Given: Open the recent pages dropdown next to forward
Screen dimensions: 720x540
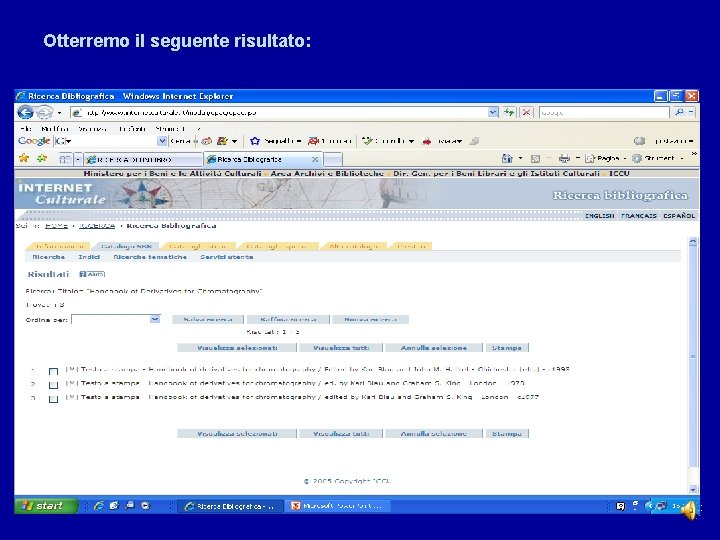Looking at the screenshot, I should (59, 112).
